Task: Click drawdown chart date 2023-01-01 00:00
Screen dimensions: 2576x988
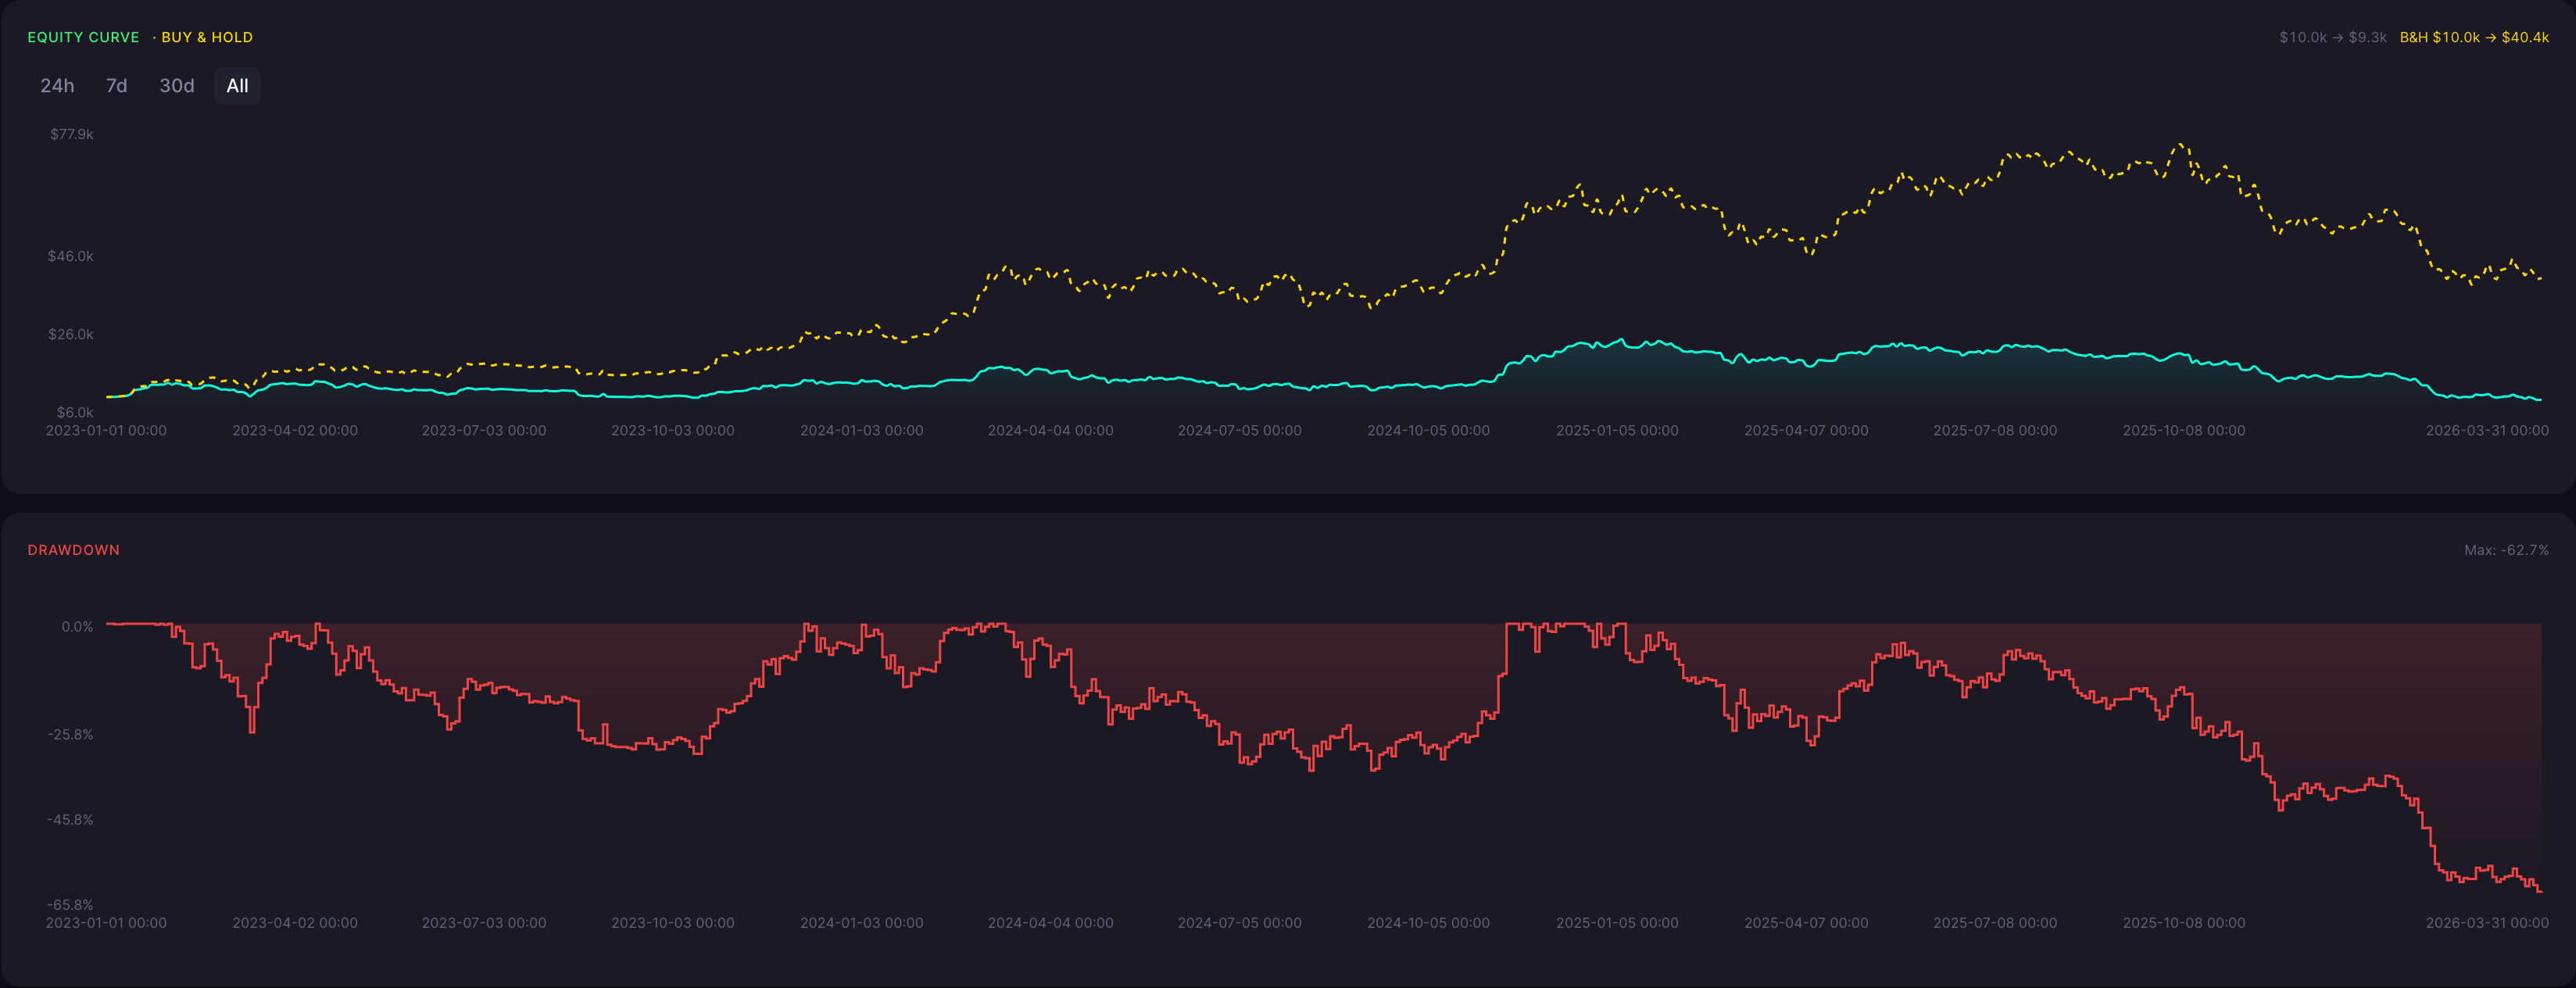Action: tap(106, 923)
